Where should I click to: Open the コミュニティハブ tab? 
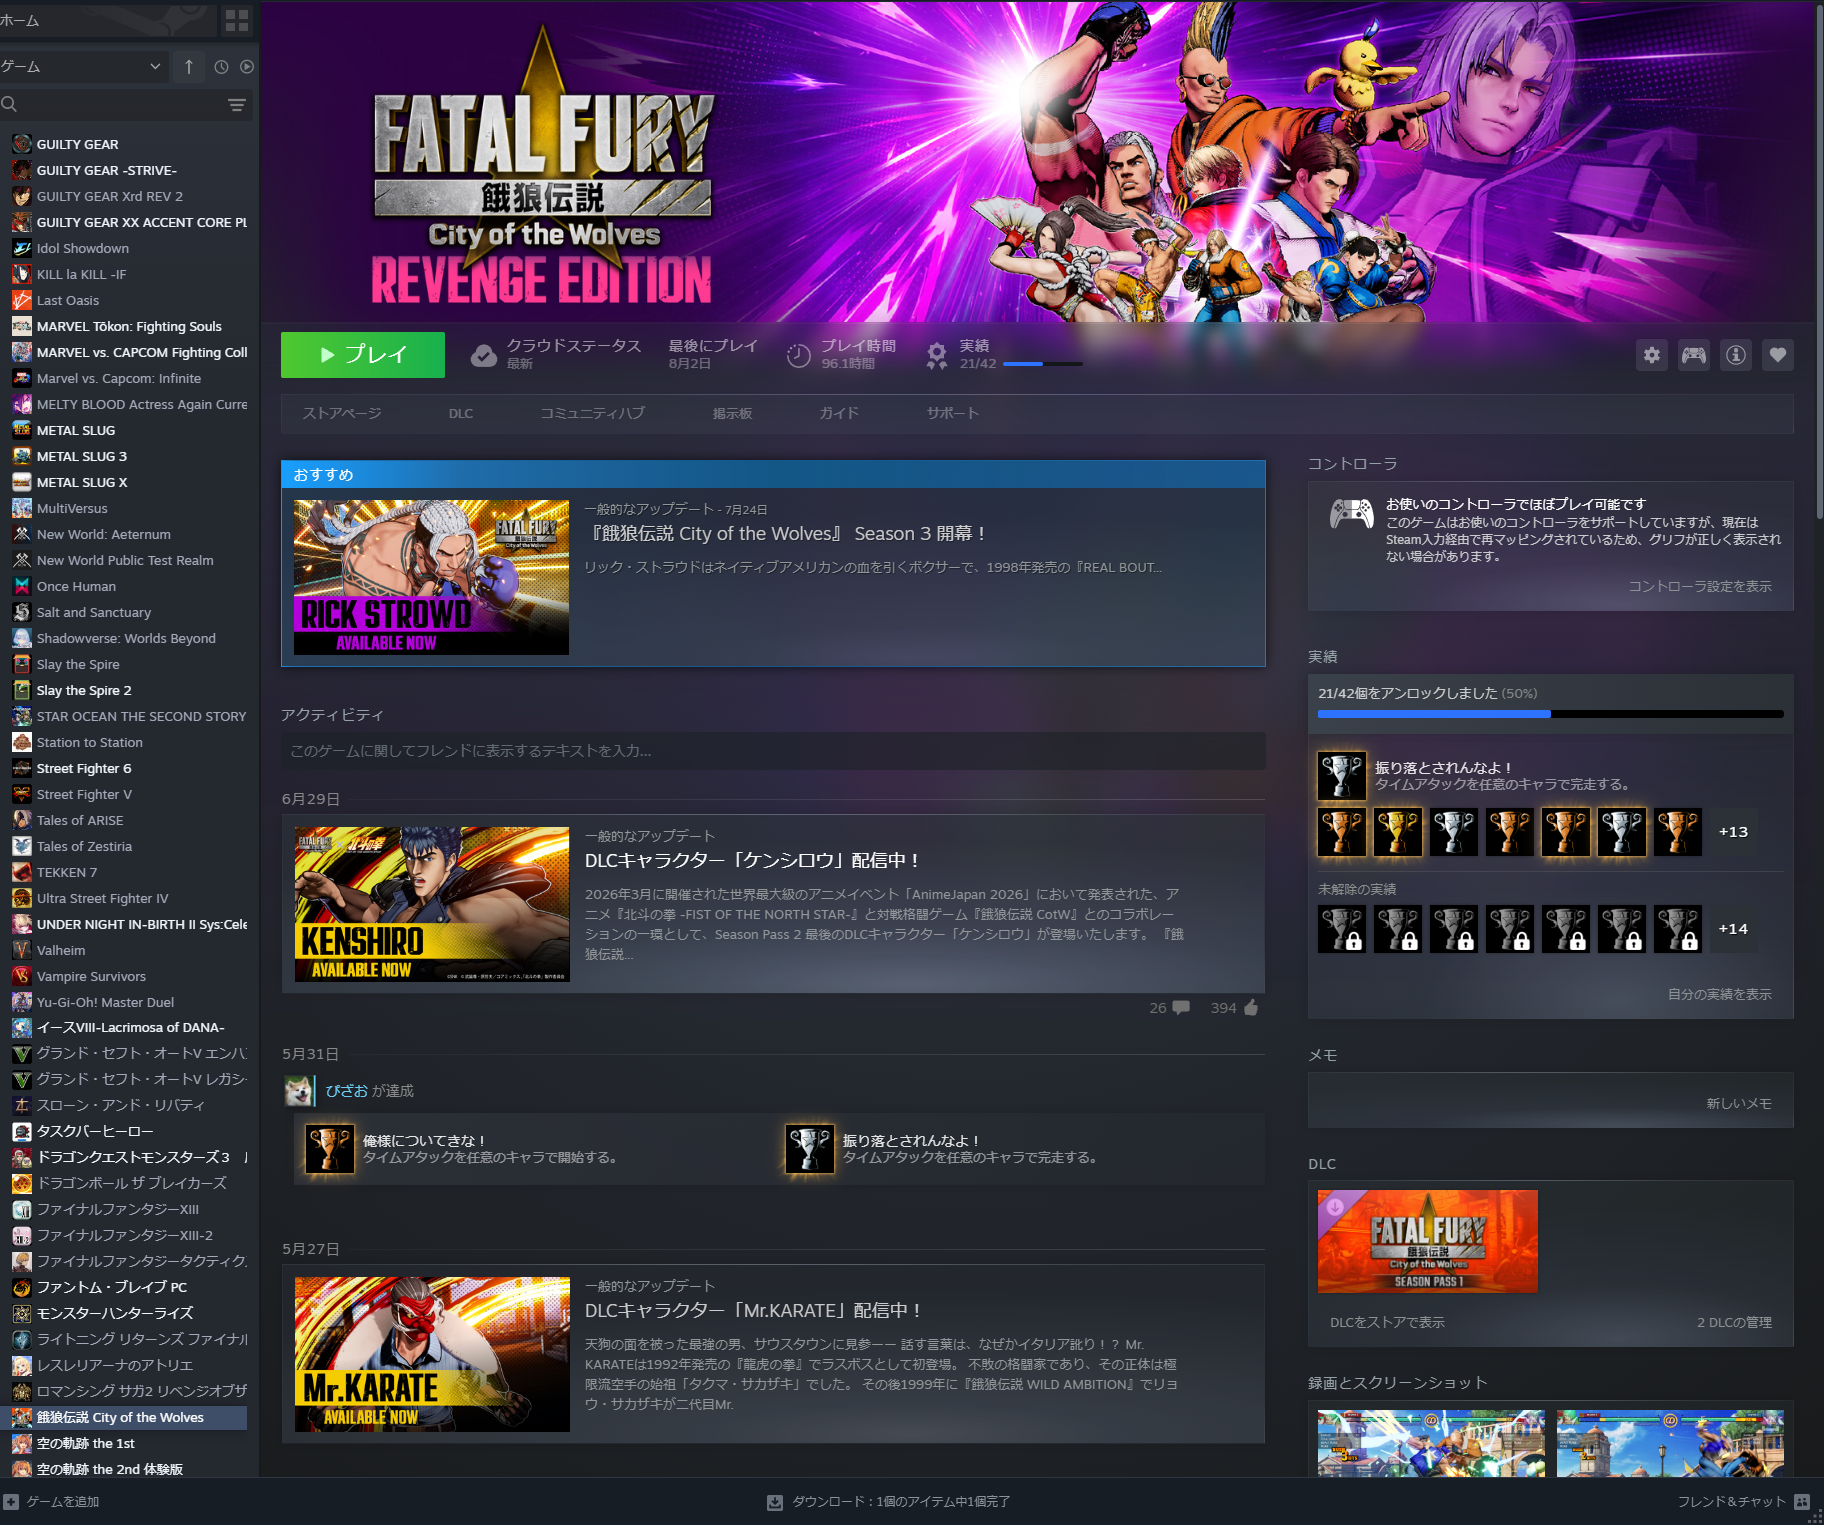coord(593,413)
